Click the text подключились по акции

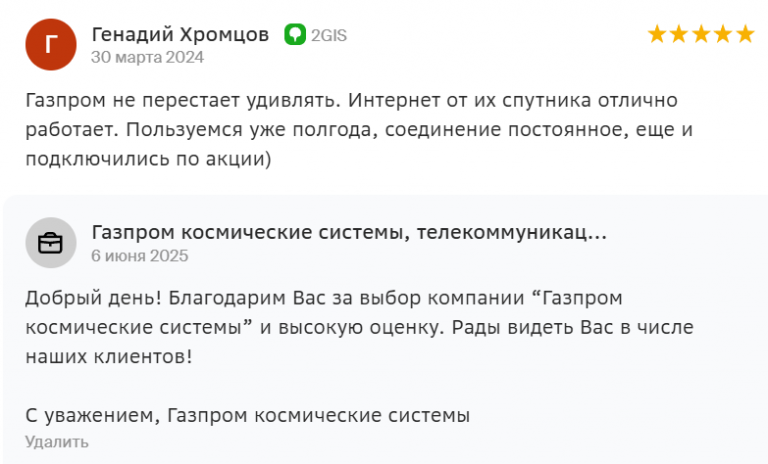point(148,159)
